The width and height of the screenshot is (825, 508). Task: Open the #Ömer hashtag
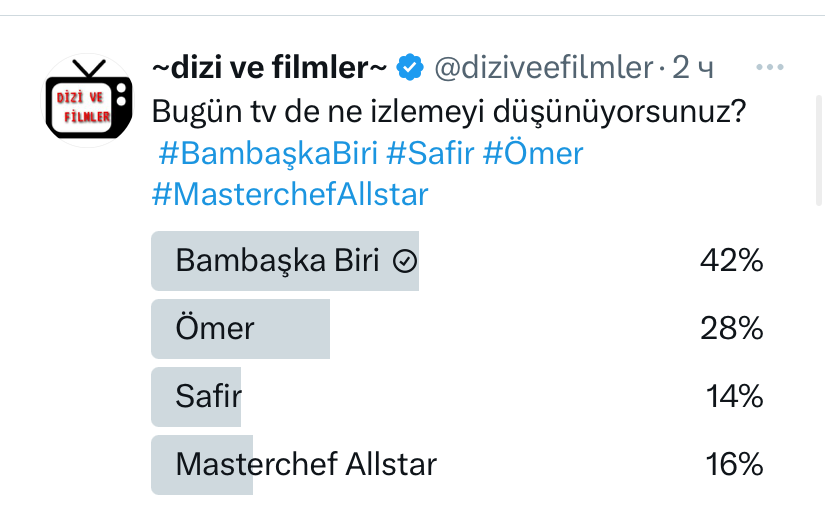click(532, 154)
